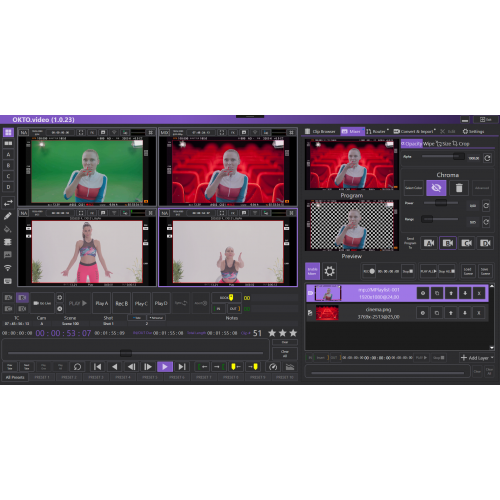The height and width of the screenshot is (500, 500).
Task: Move cinema.png layer up
Action: [451, 313]
